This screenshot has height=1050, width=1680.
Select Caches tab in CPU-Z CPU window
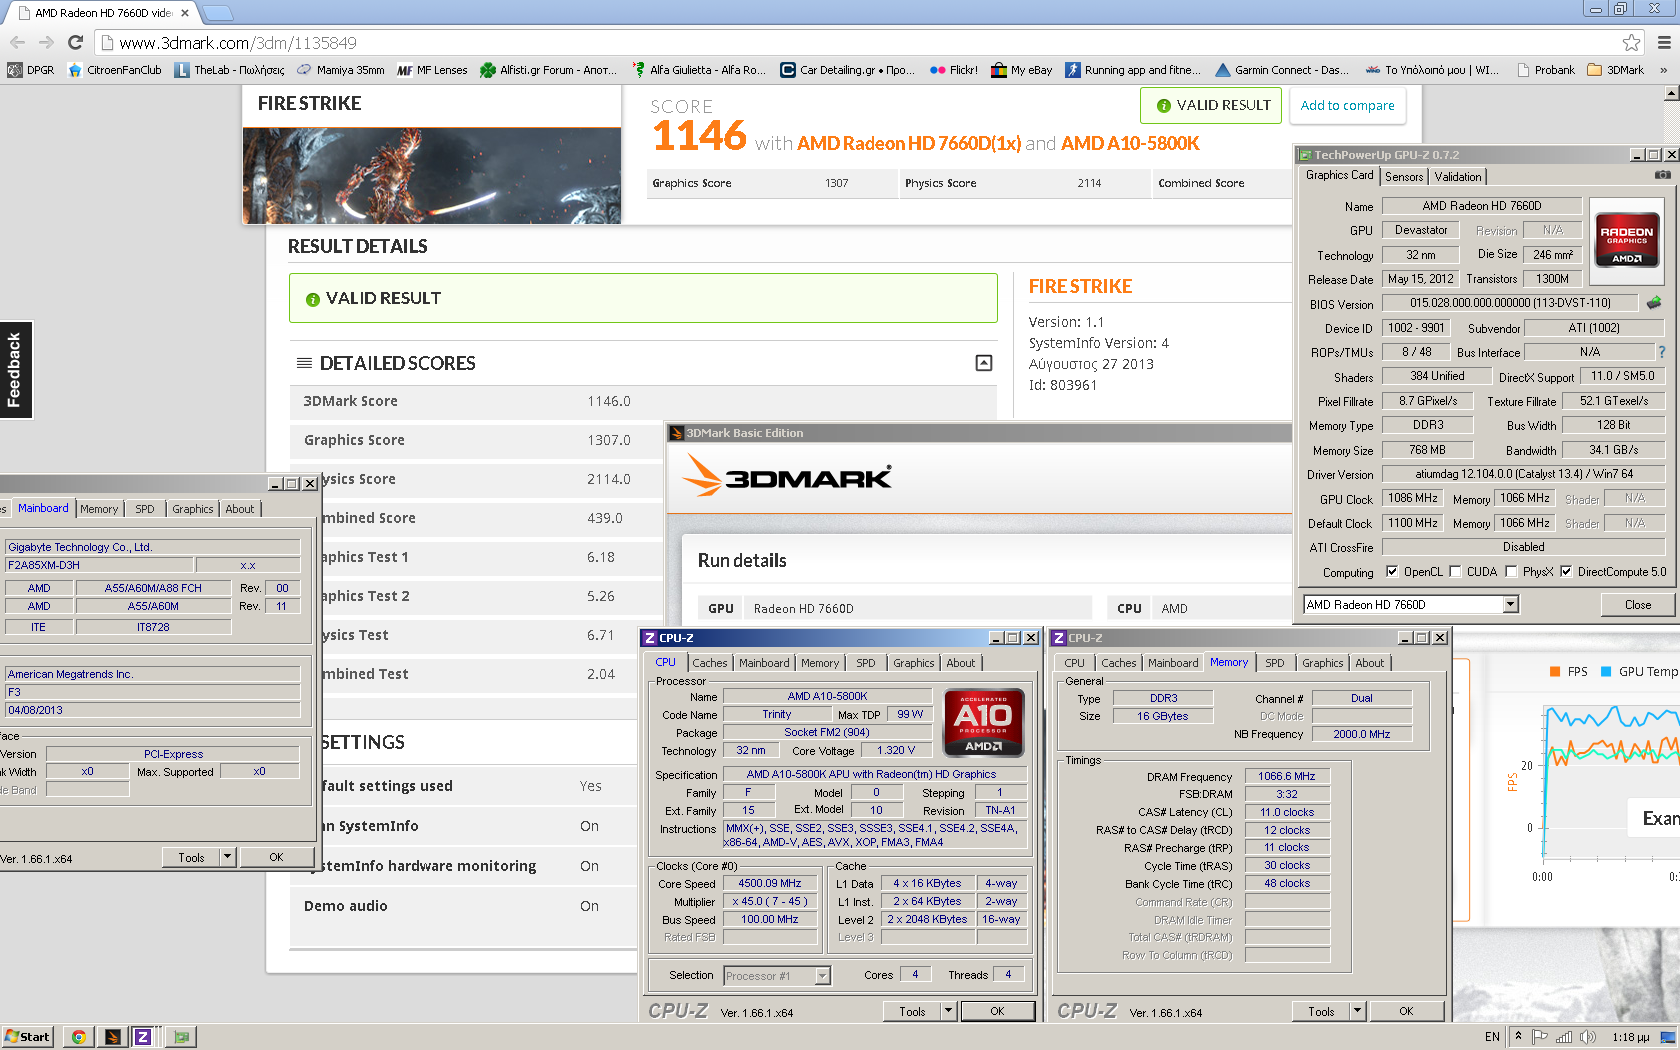click(x=710, y=663)
